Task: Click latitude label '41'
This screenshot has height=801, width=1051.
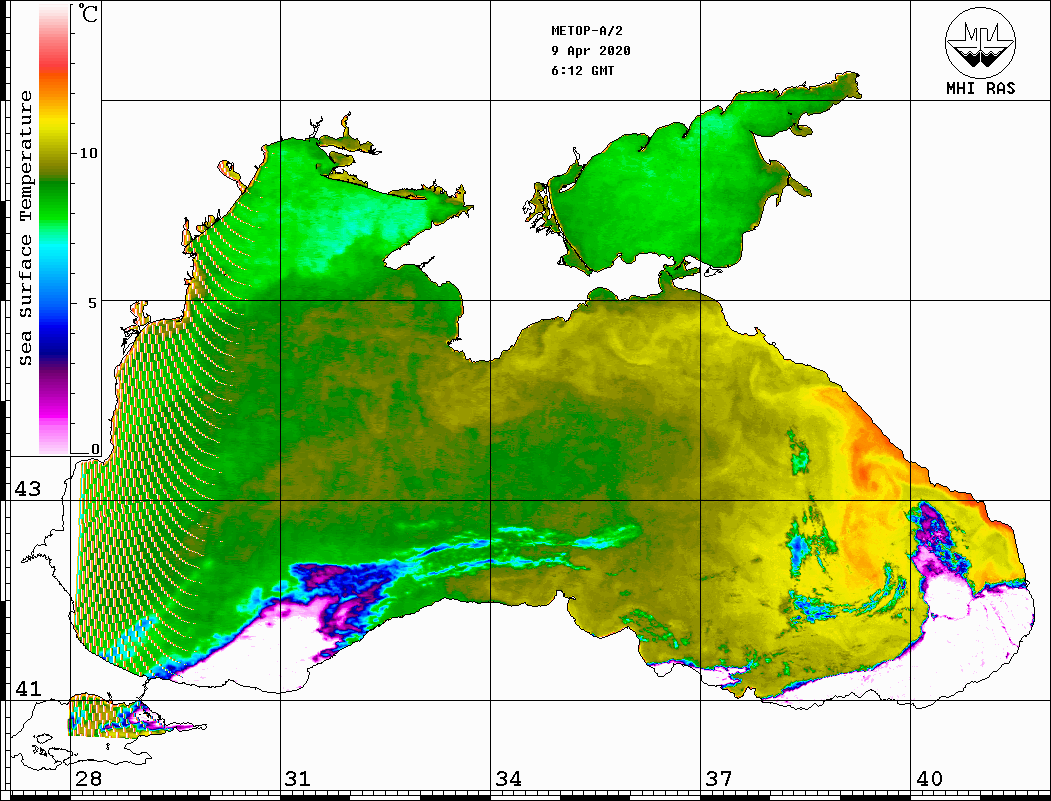Action: click(x=28, y=688)
